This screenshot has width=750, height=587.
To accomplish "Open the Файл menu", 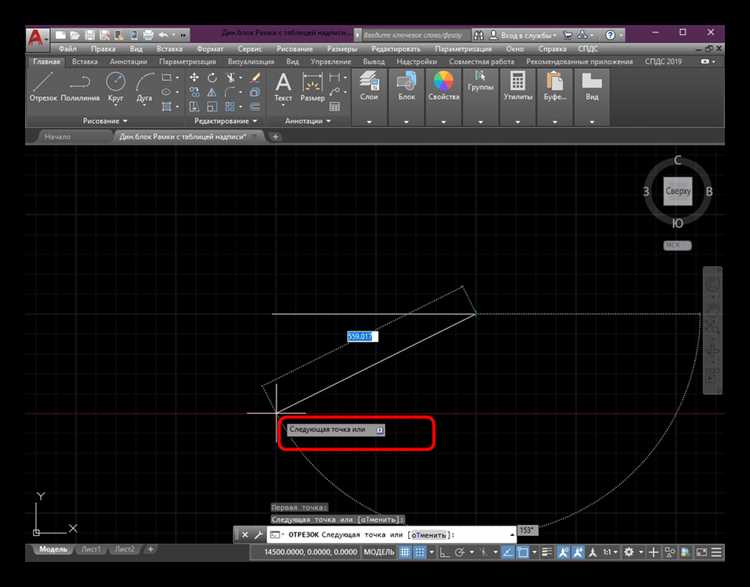I will coord(67,49).
